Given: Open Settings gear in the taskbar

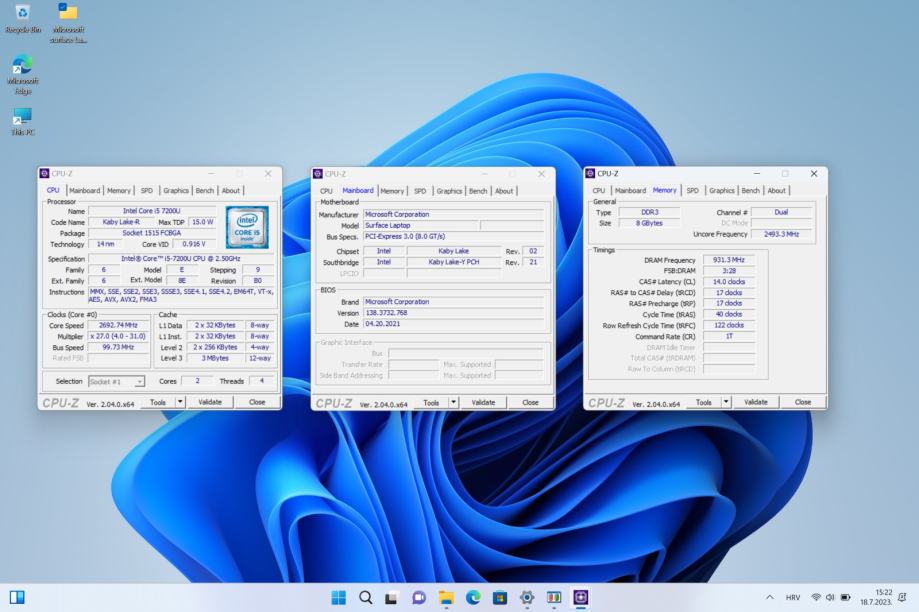Looking at the screenshot, I should pos(527,597).
